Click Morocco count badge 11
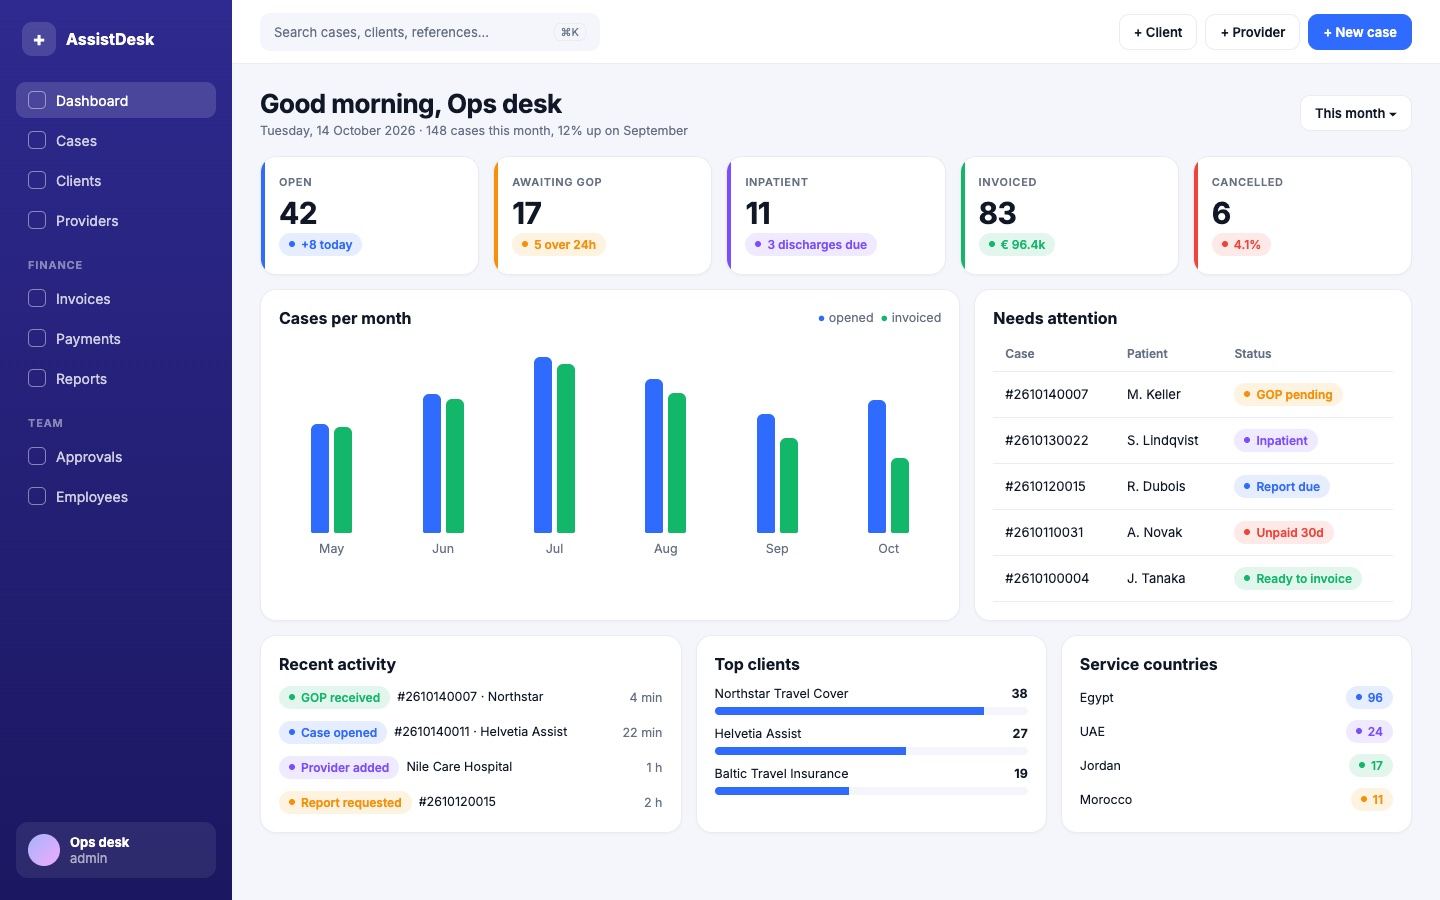This screenshot has height=900, width=1440. (1371, 799)
